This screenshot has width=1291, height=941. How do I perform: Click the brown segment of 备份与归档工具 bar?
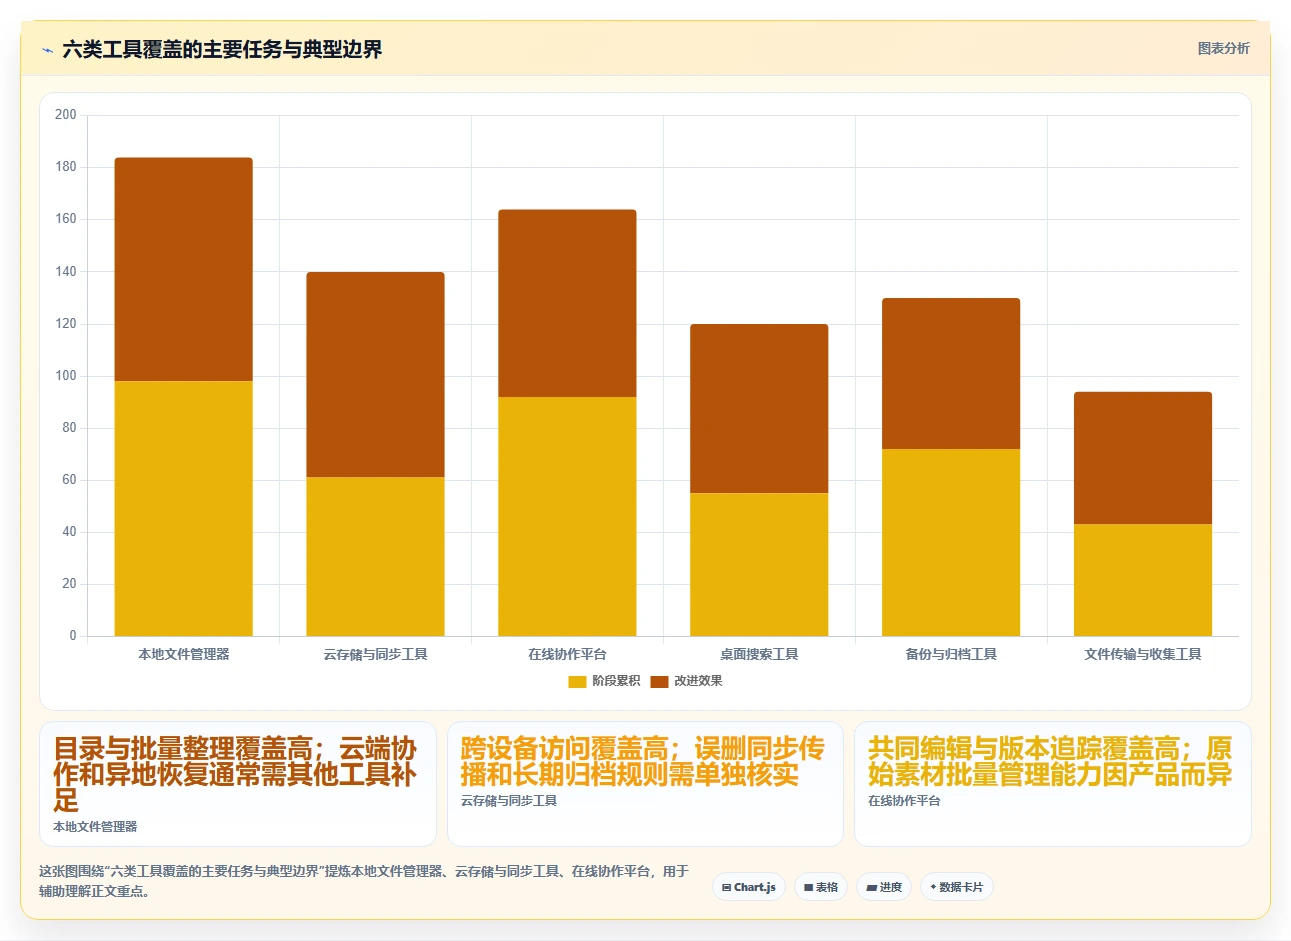click(951, 373)
